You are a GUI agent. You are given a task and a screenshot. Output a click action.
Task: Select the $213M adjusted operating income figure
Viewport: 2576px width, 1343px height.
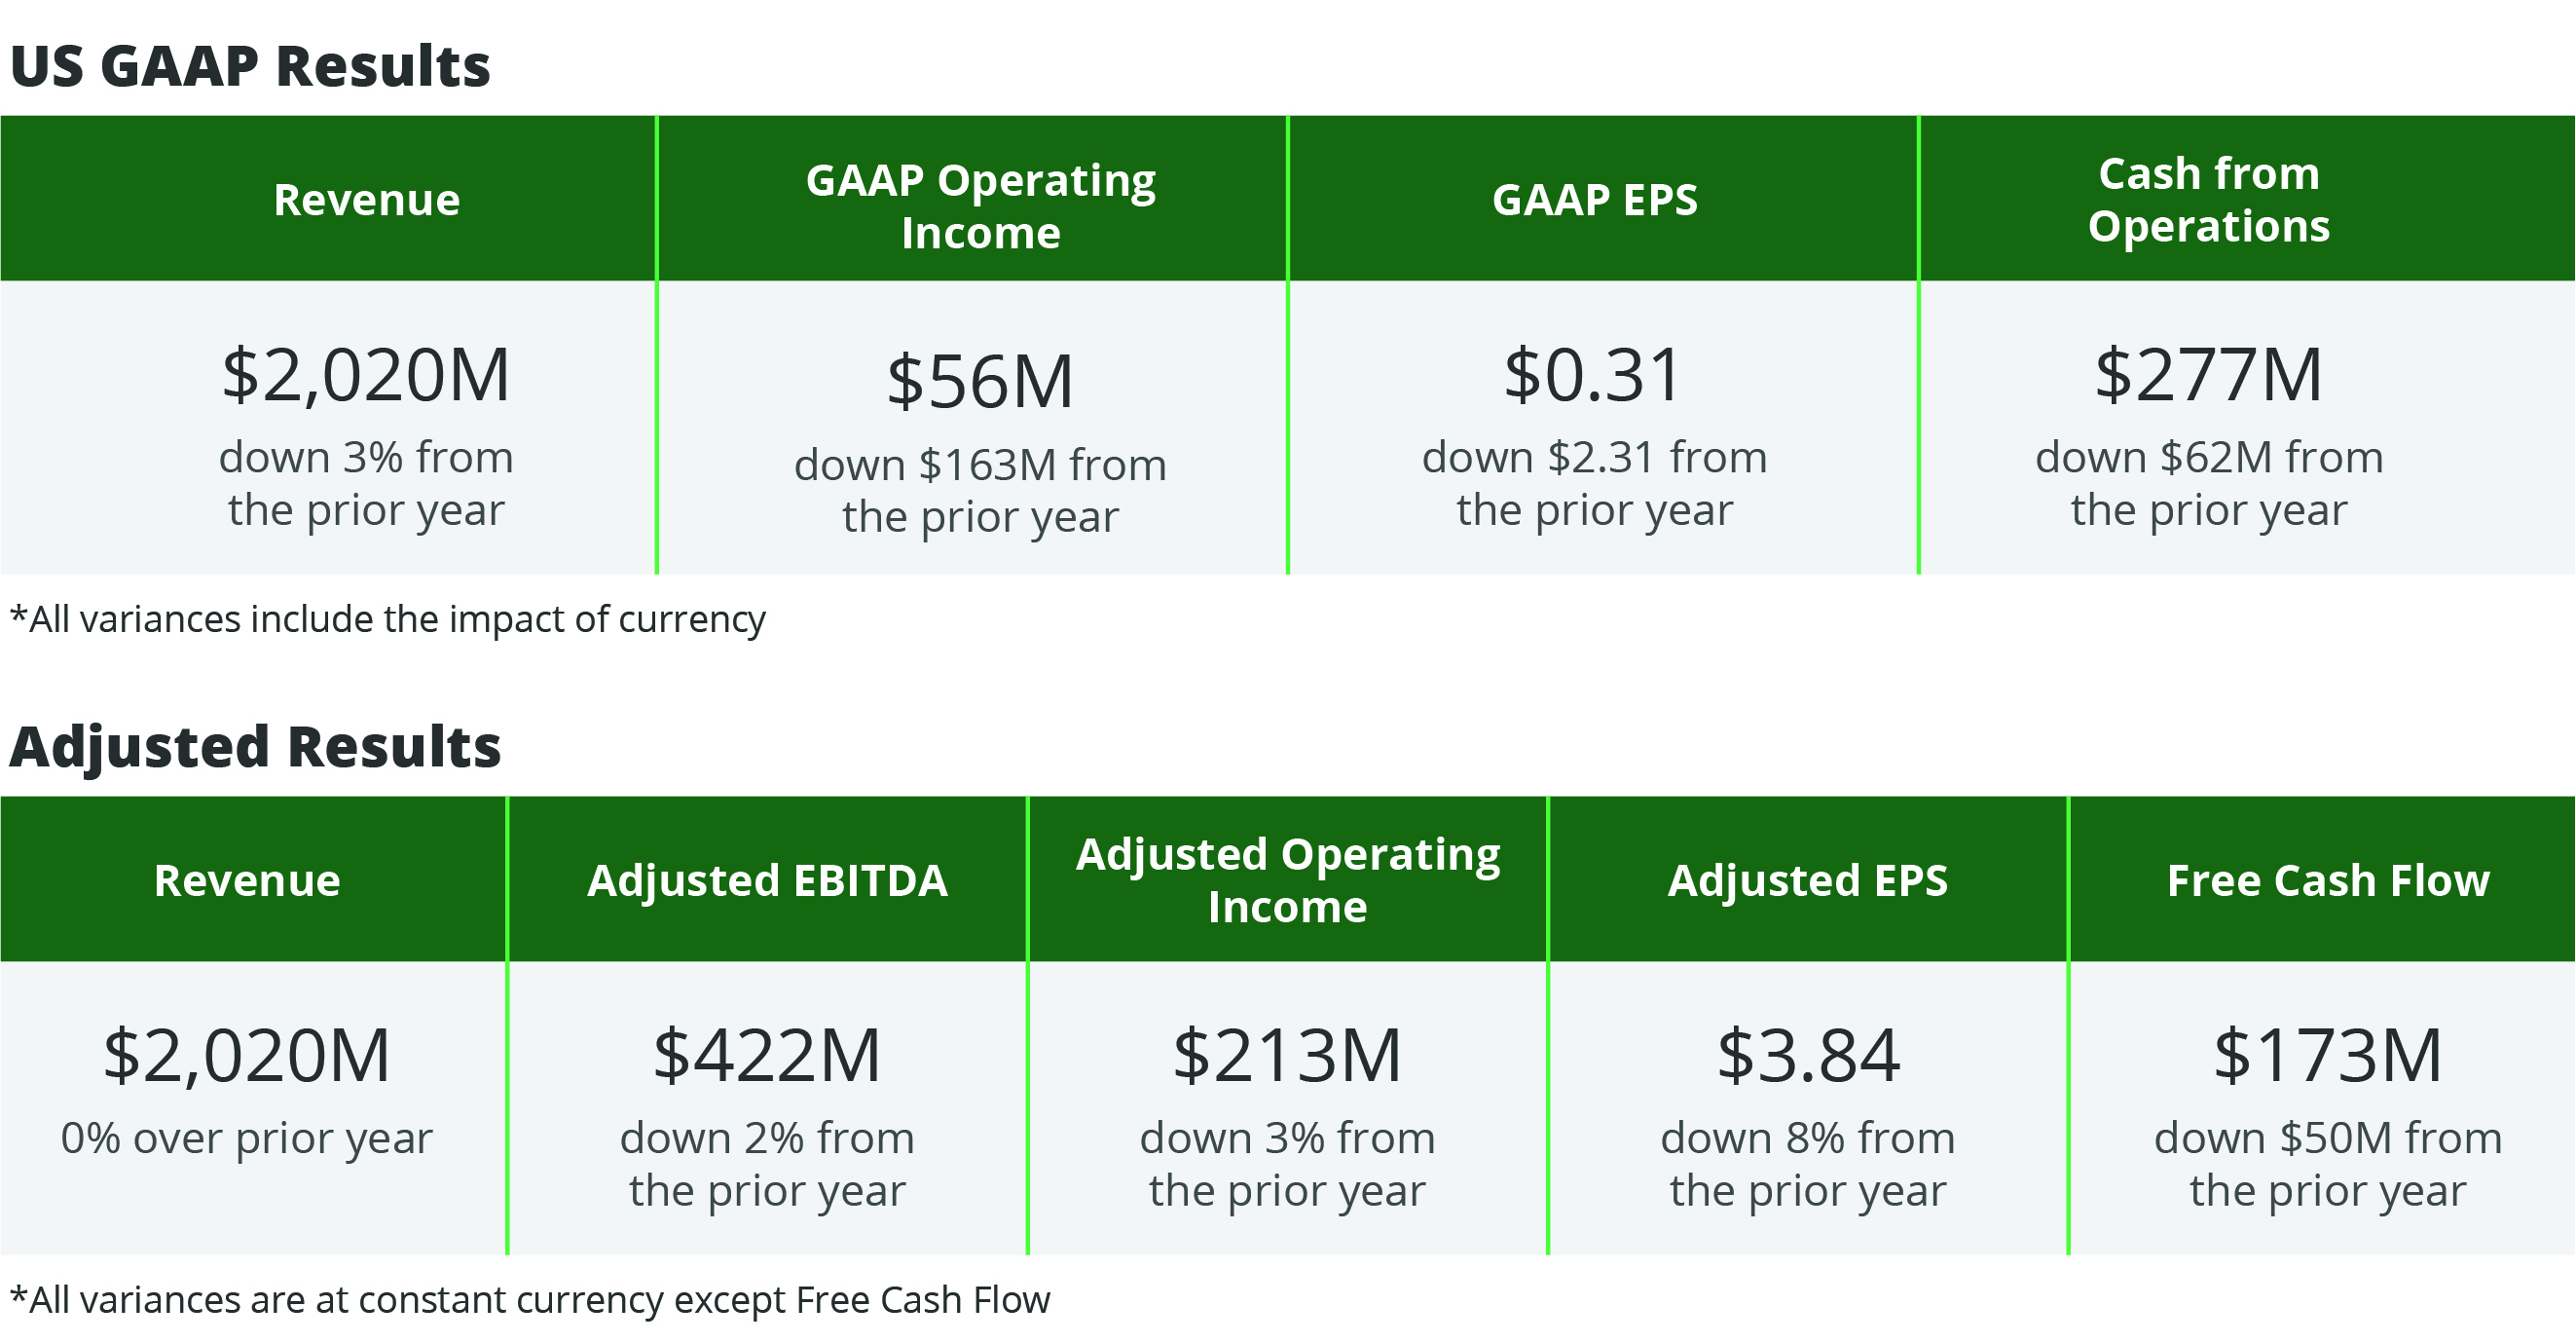tap(1287, 1056)
